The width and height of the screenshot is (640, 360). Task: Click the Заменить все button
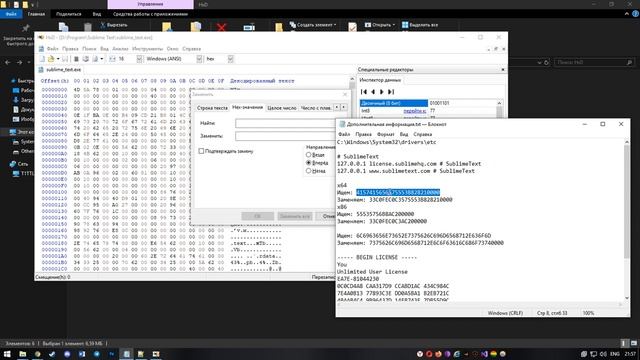[295, 216]
